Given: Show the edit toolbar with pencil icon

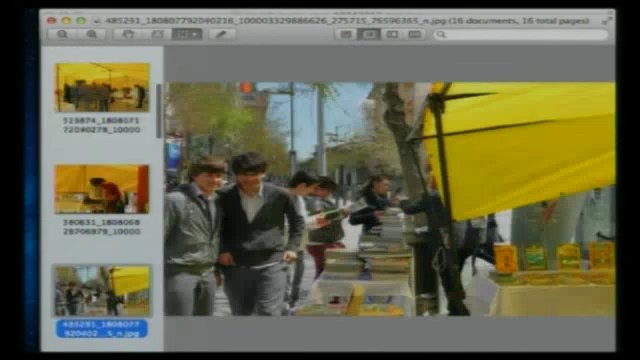Looking at the screenshot, I should 221,34.
